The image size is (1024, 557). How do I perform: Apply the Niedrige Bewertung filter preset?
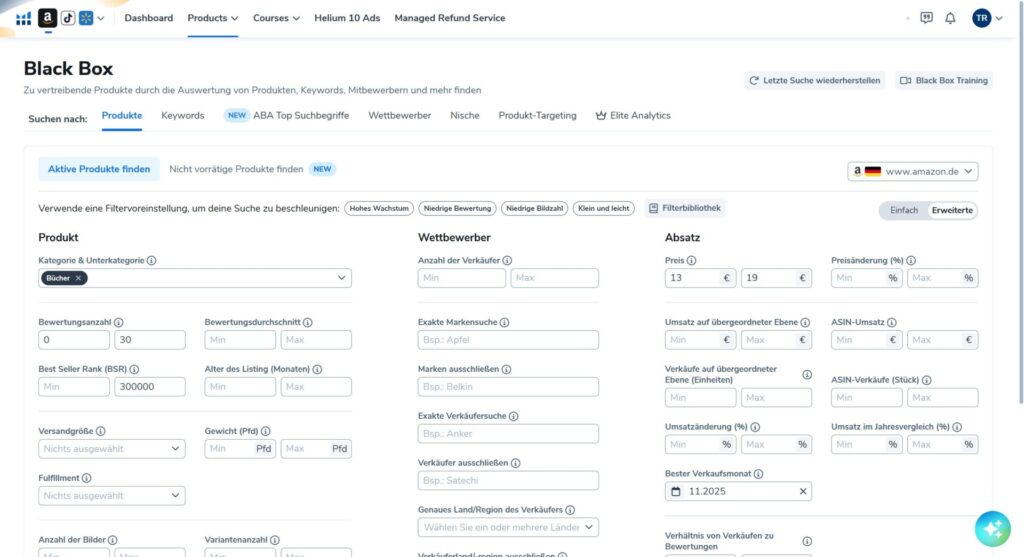tap(457, 208)
